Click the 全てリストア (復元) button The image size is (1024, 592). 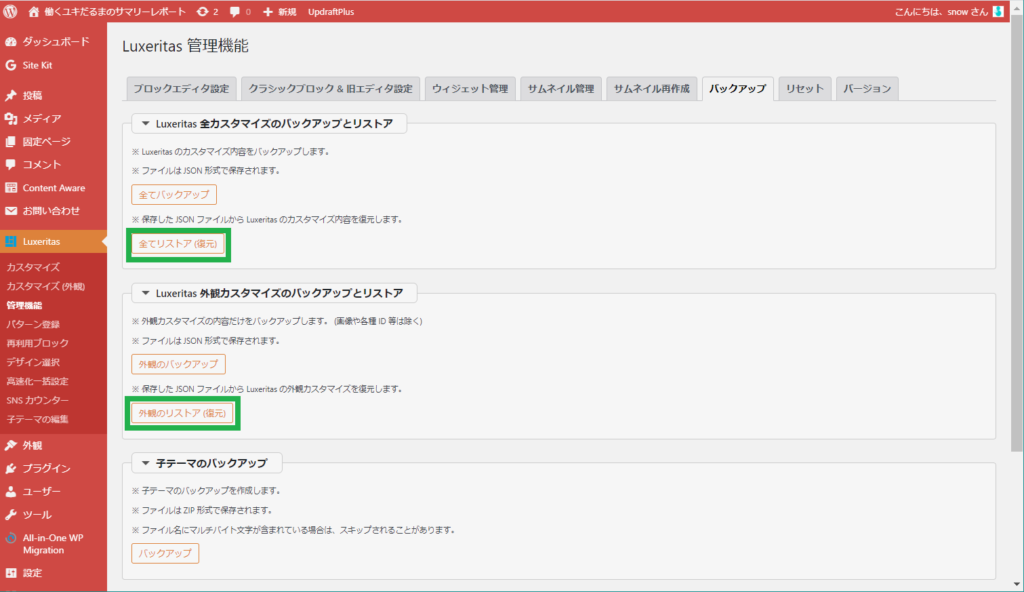tap(178, 244)
